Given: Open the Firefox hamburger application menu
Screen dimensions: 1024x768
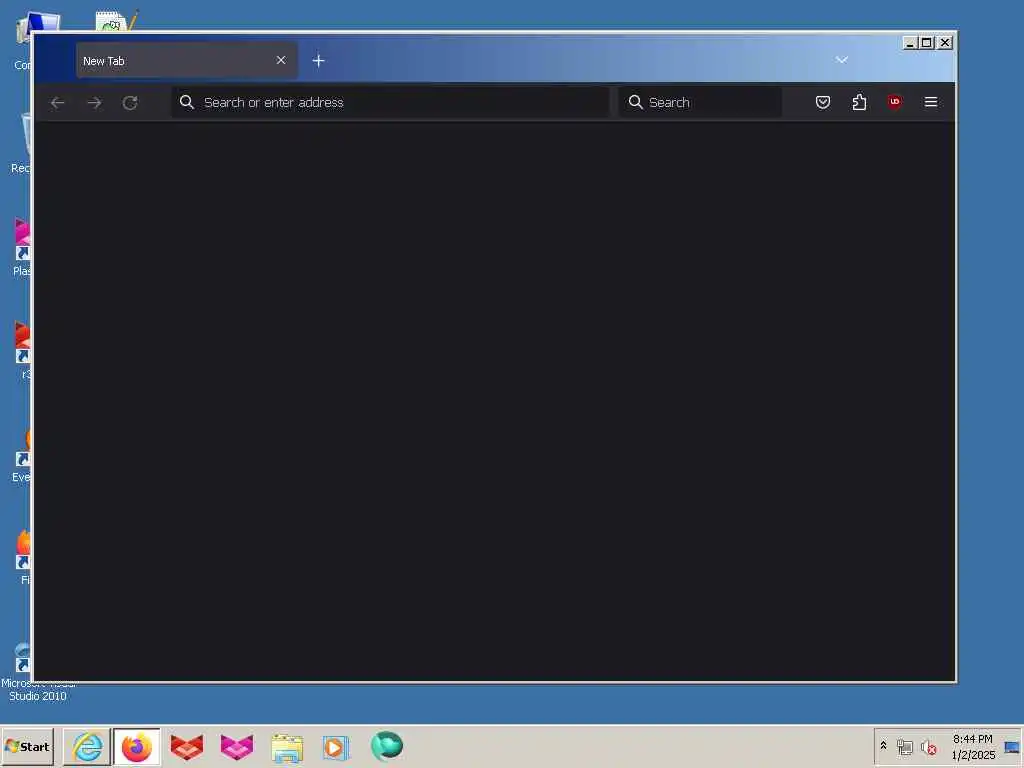Looking at the screenshot, I should (x=931, y=102).
